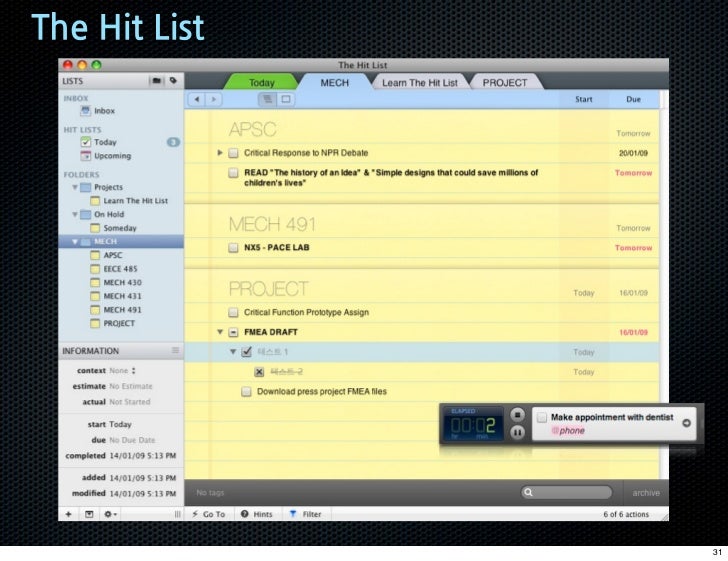Viewport: 728px width, 561px height.
Task: Collapse the On Hold folder
Action: pyautogui.click(x=75, y=215)
